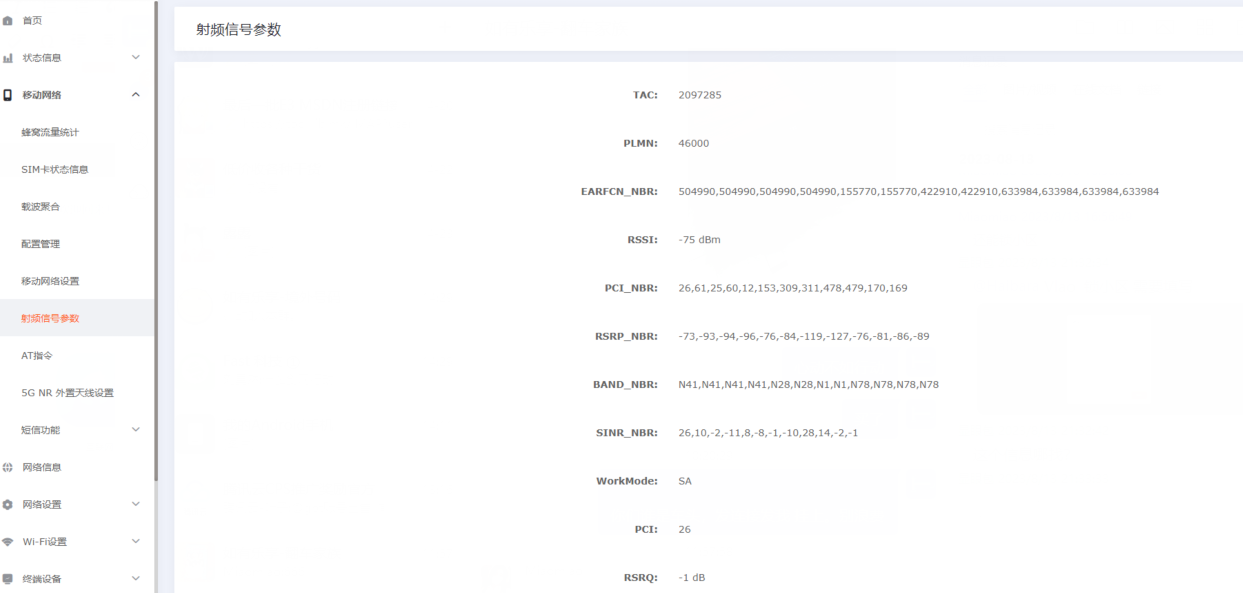The width and height of the screenshot is (1243, 593).
Task: Open 终端设备 menu label
Action: click(x=42, y=579)
